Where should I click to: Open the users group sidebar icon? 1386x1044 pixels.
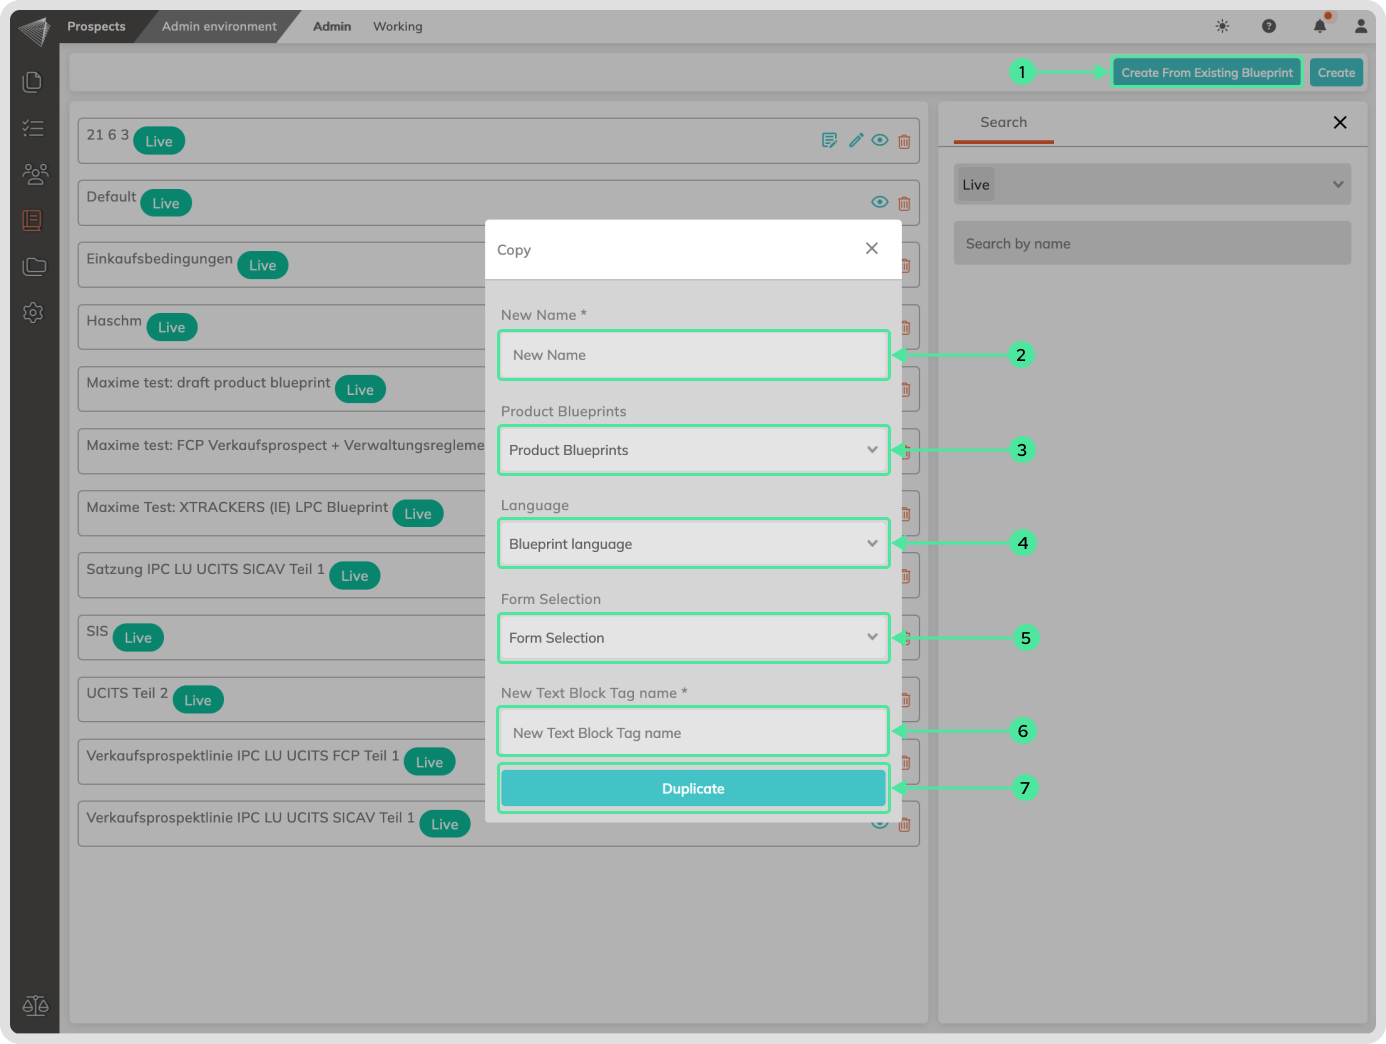point(34,174)
